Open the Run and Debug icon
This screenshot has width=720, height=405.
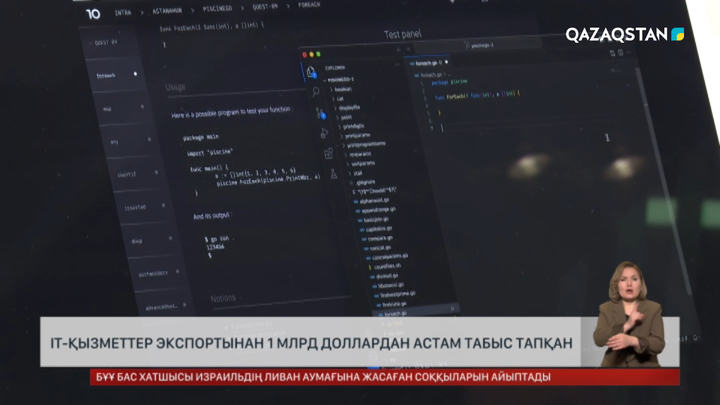tap(325, 133)
